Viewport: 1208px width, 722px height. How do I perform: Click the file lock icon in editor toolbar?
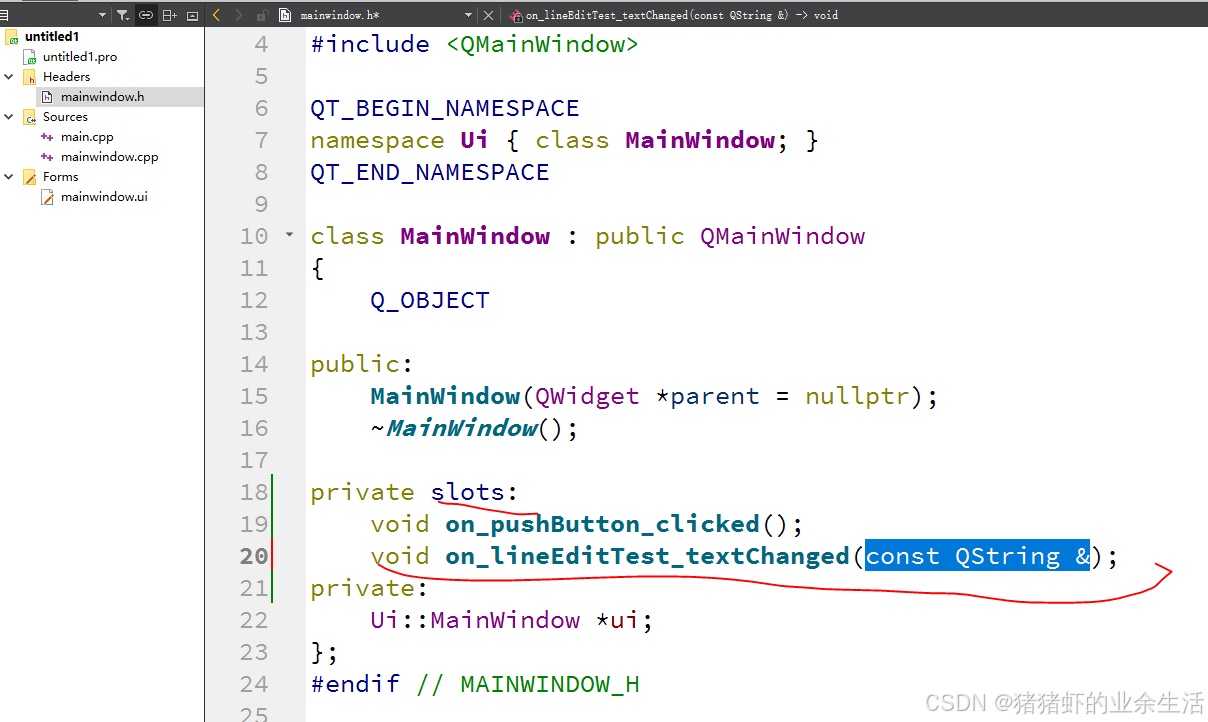pos(262,15)
